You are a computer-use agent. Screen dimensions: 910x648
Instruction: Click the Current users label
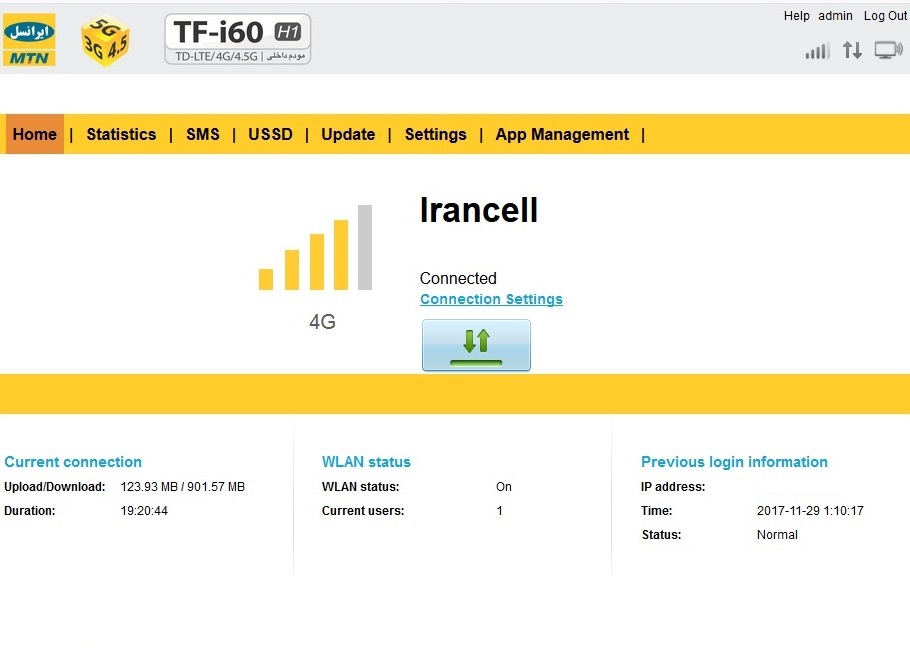pyautogui.click(x=363, y=511)
